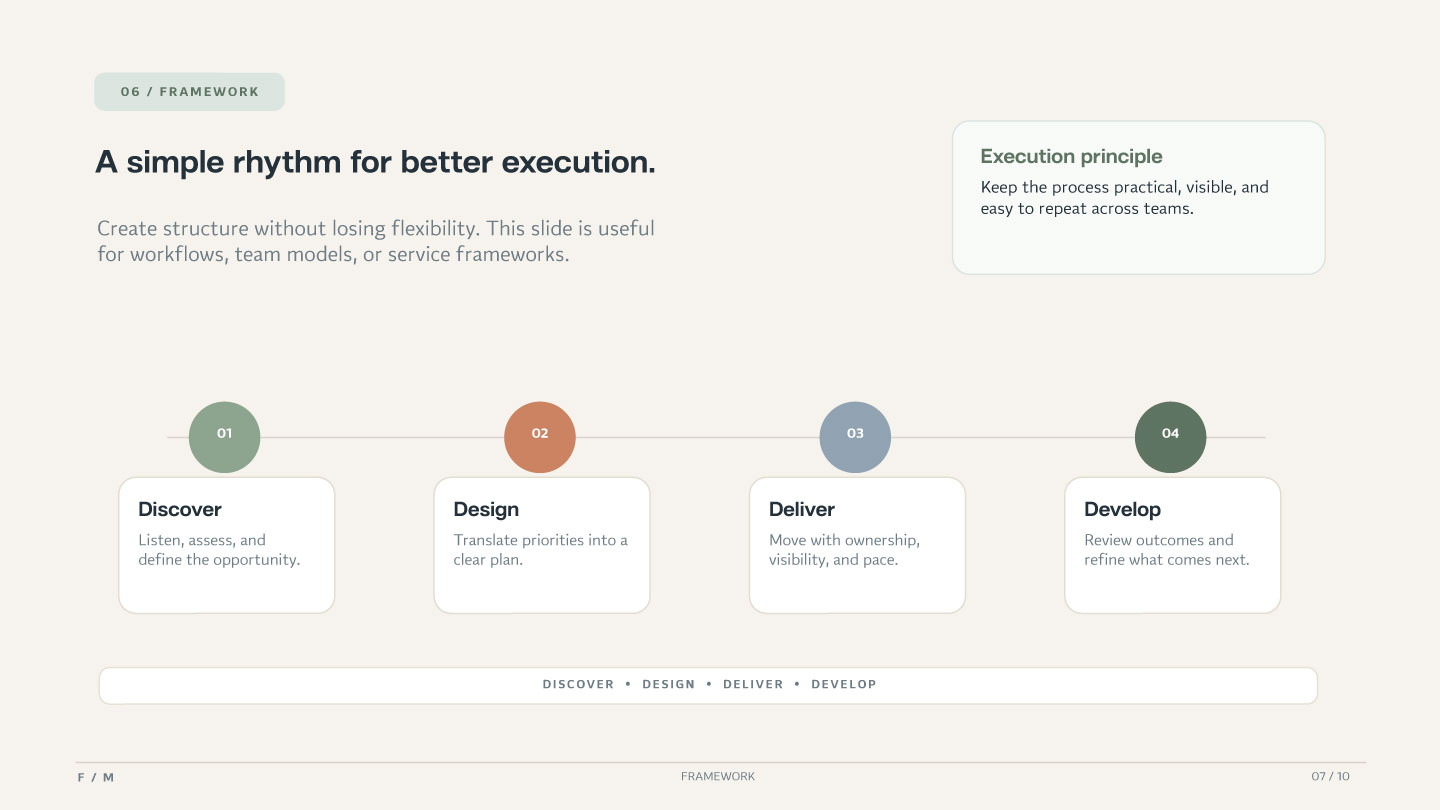Click DISCOVER in the bottom summary bar
Image resolution: width=1440 pixels, height=810 pixels.
(x=579, y=685)
